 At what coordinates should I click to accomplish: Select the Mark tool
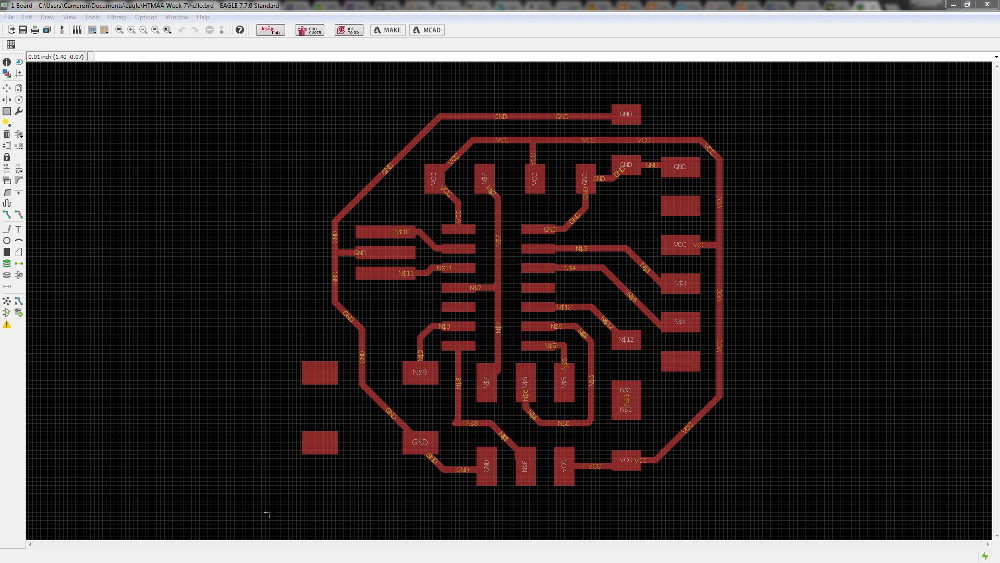pos(18,74)
